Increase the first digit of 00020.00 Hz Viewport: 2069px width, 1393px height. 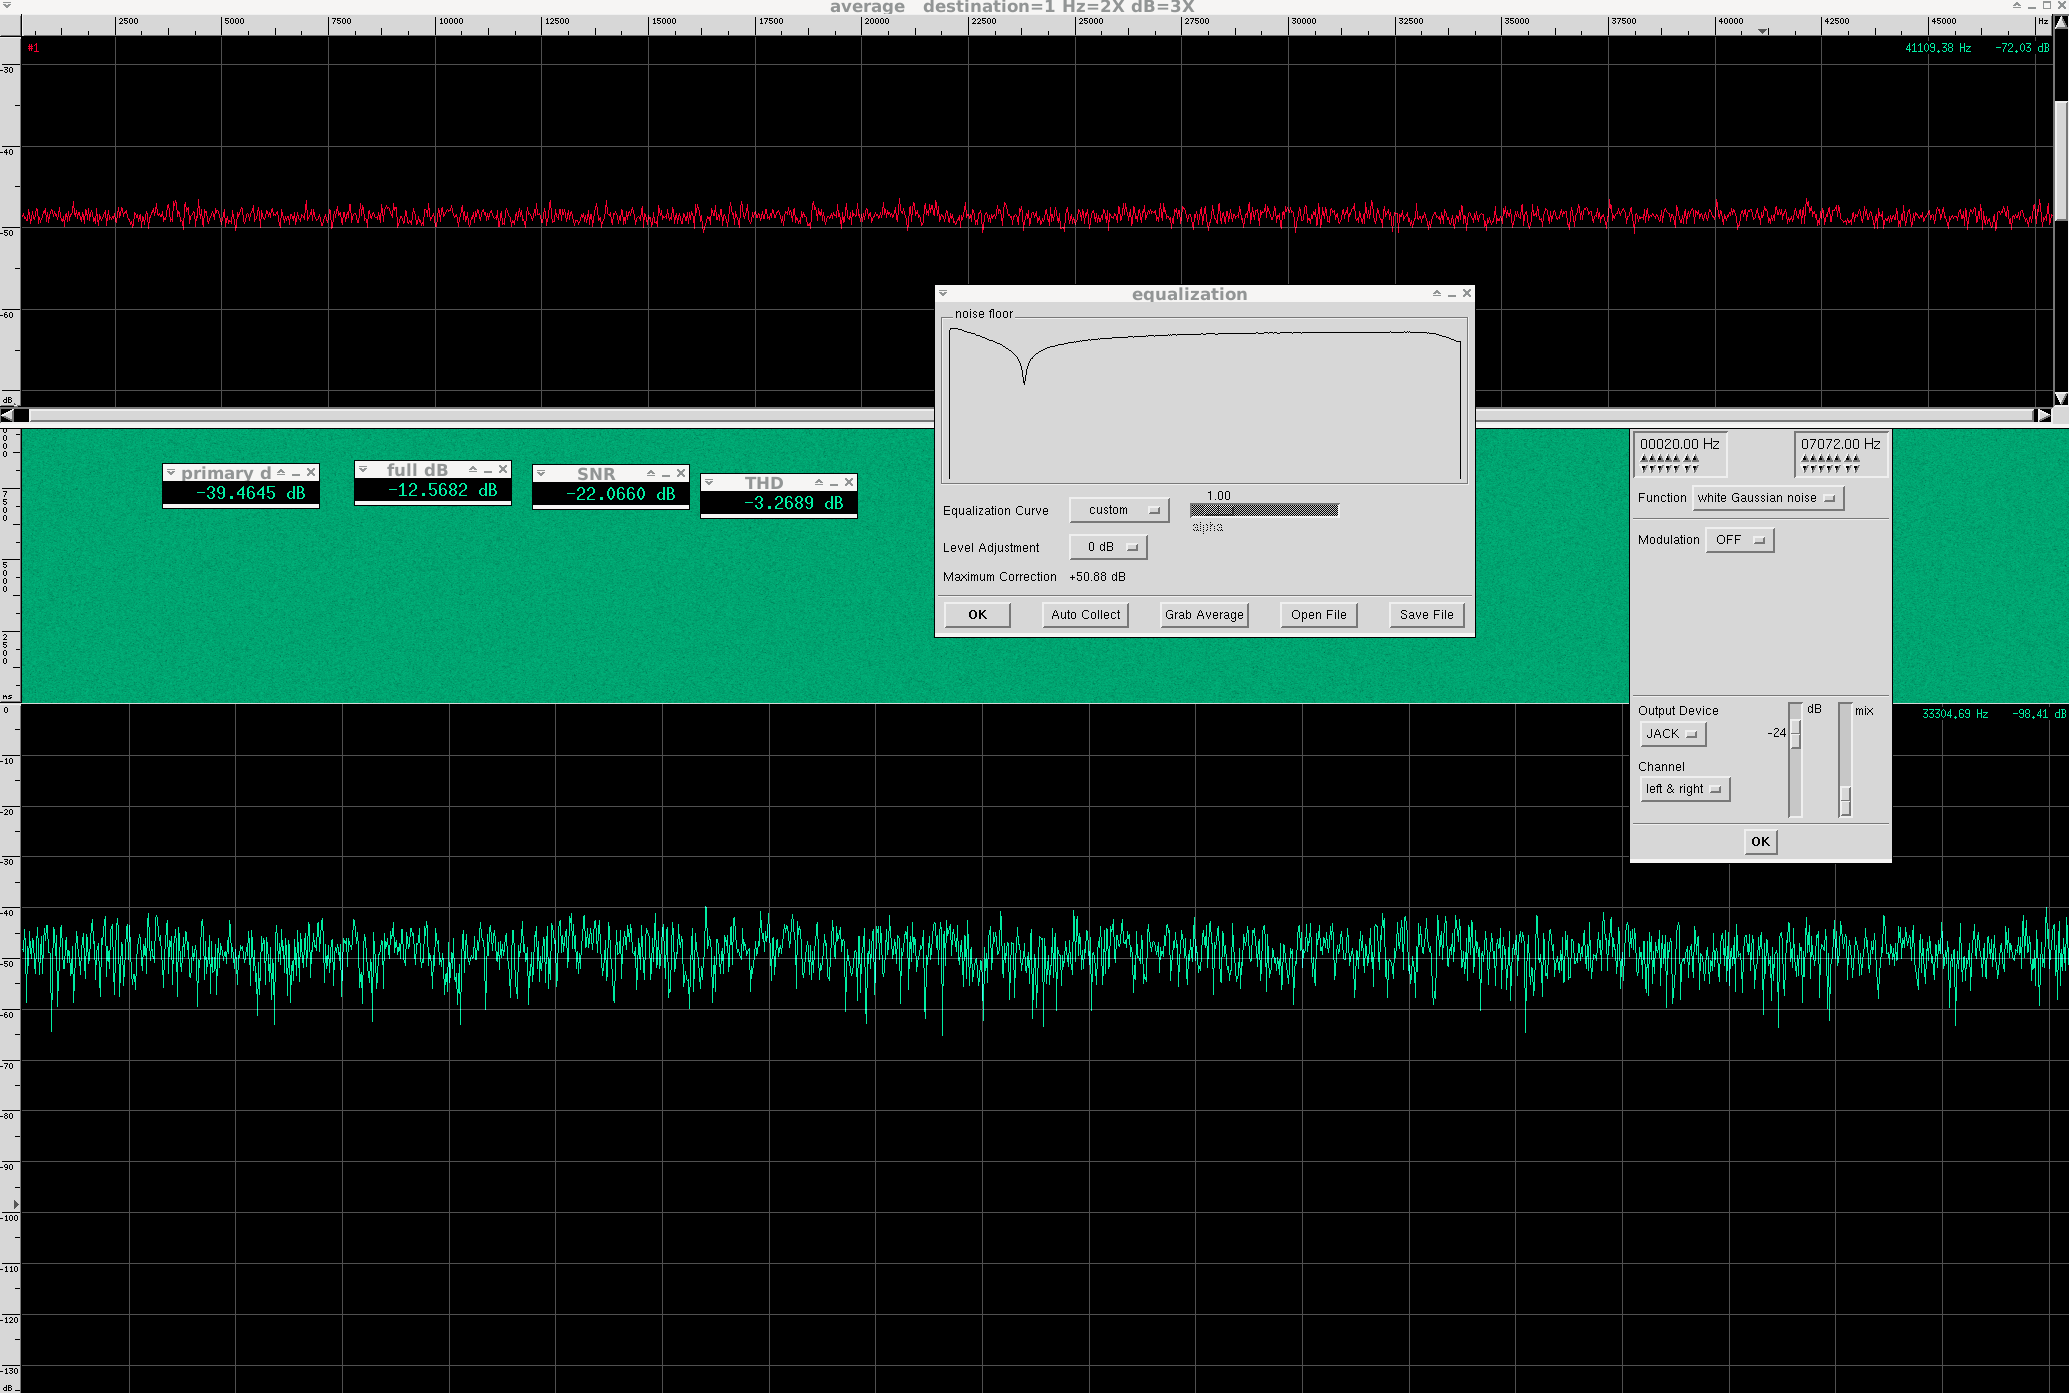tap(1645, 458)
